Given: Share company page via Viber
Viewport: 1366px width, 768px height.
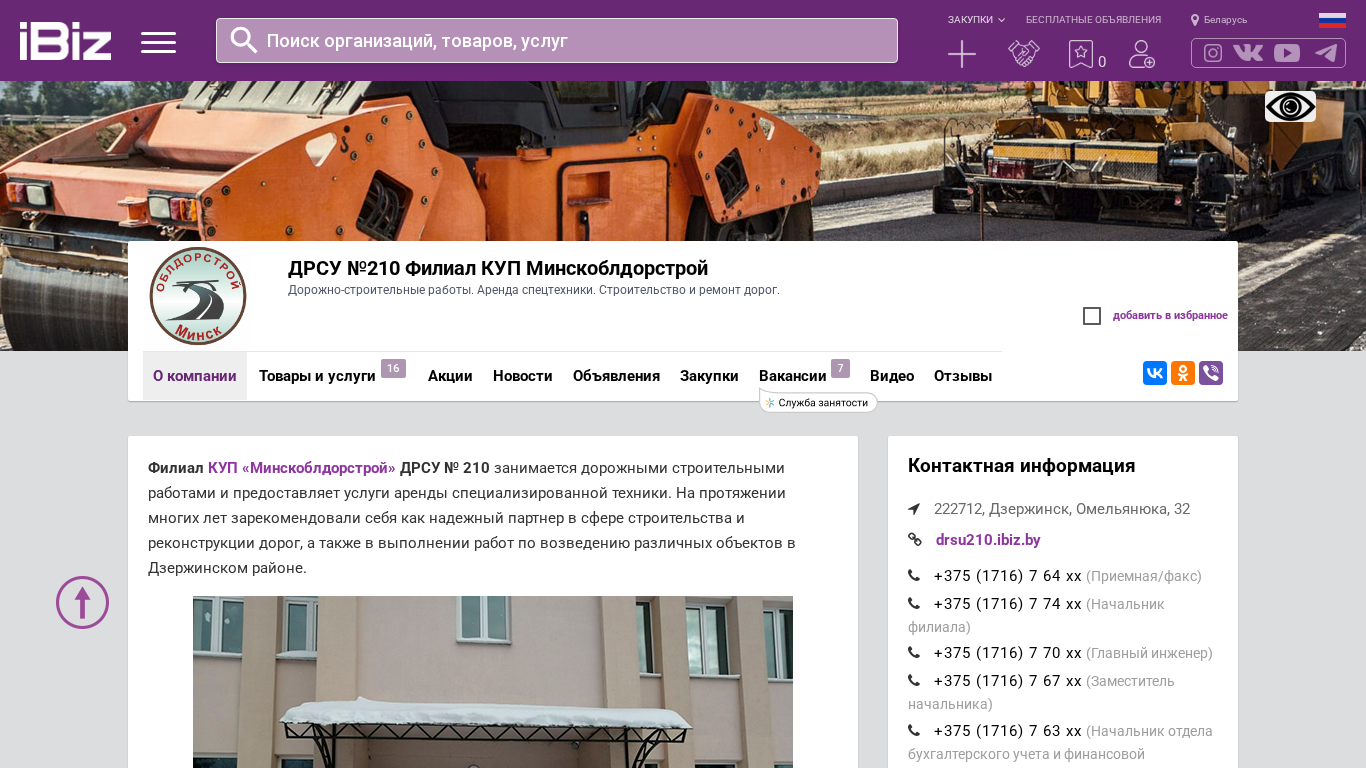Looking at the screenshot, I should click(1211, 373).
